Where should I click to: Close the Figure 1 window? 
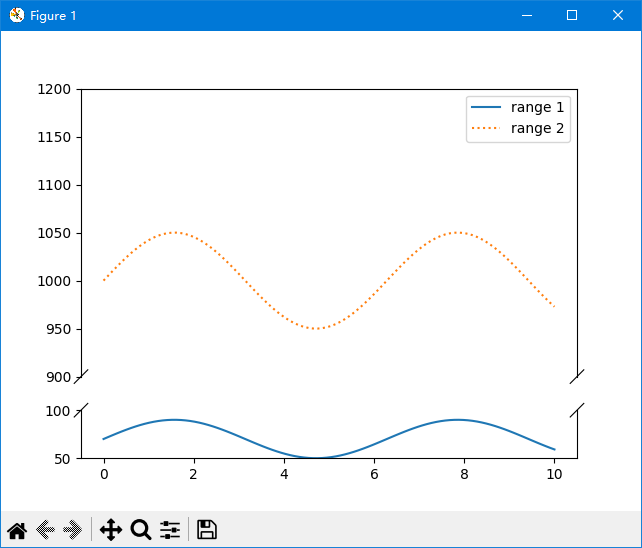point(618,16)
